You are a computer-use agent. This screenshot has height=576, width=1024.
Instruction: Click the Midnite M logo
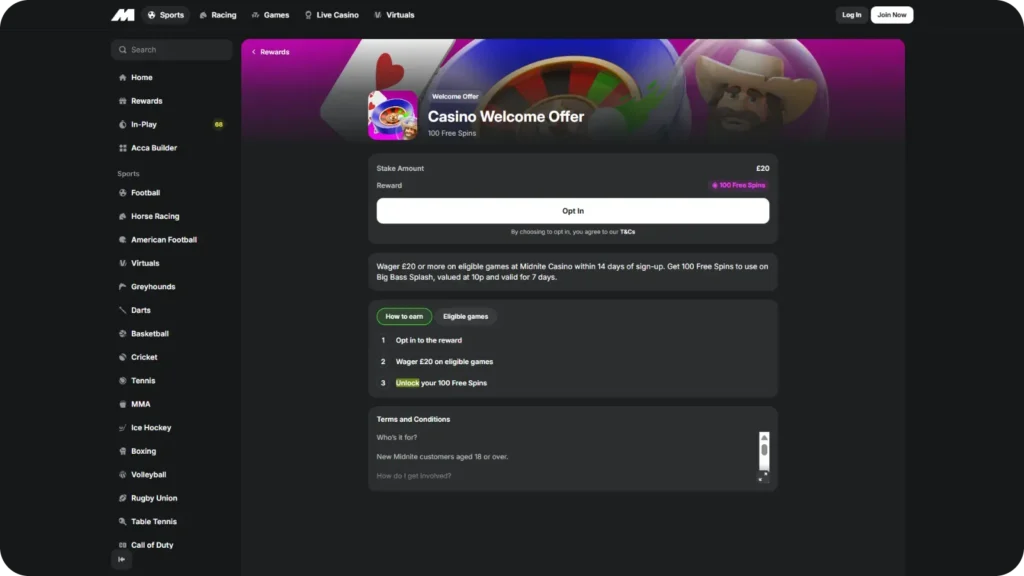point(123,15)
